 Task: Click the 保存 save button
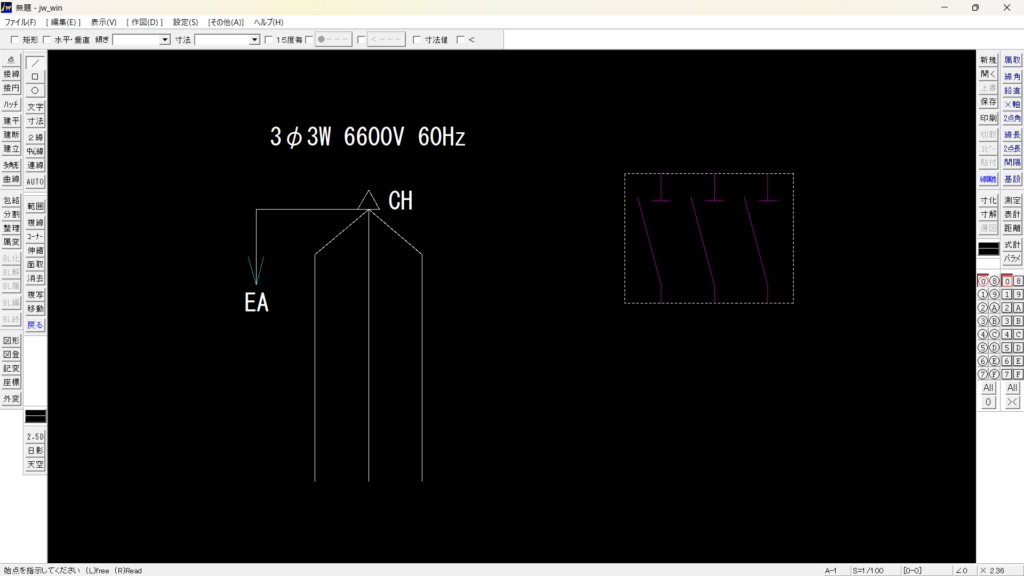(988, 102)
